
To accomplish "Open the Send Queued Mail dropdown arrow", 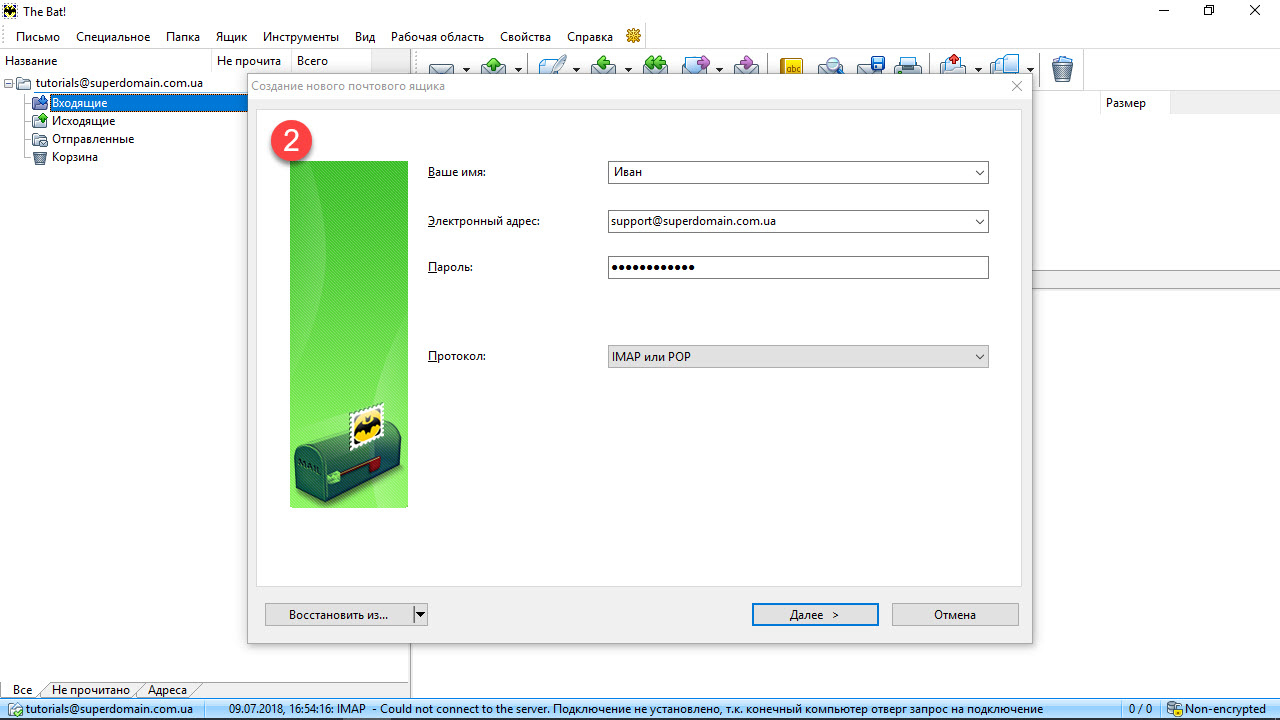I will pyautogui.click(x=519, y=70).
